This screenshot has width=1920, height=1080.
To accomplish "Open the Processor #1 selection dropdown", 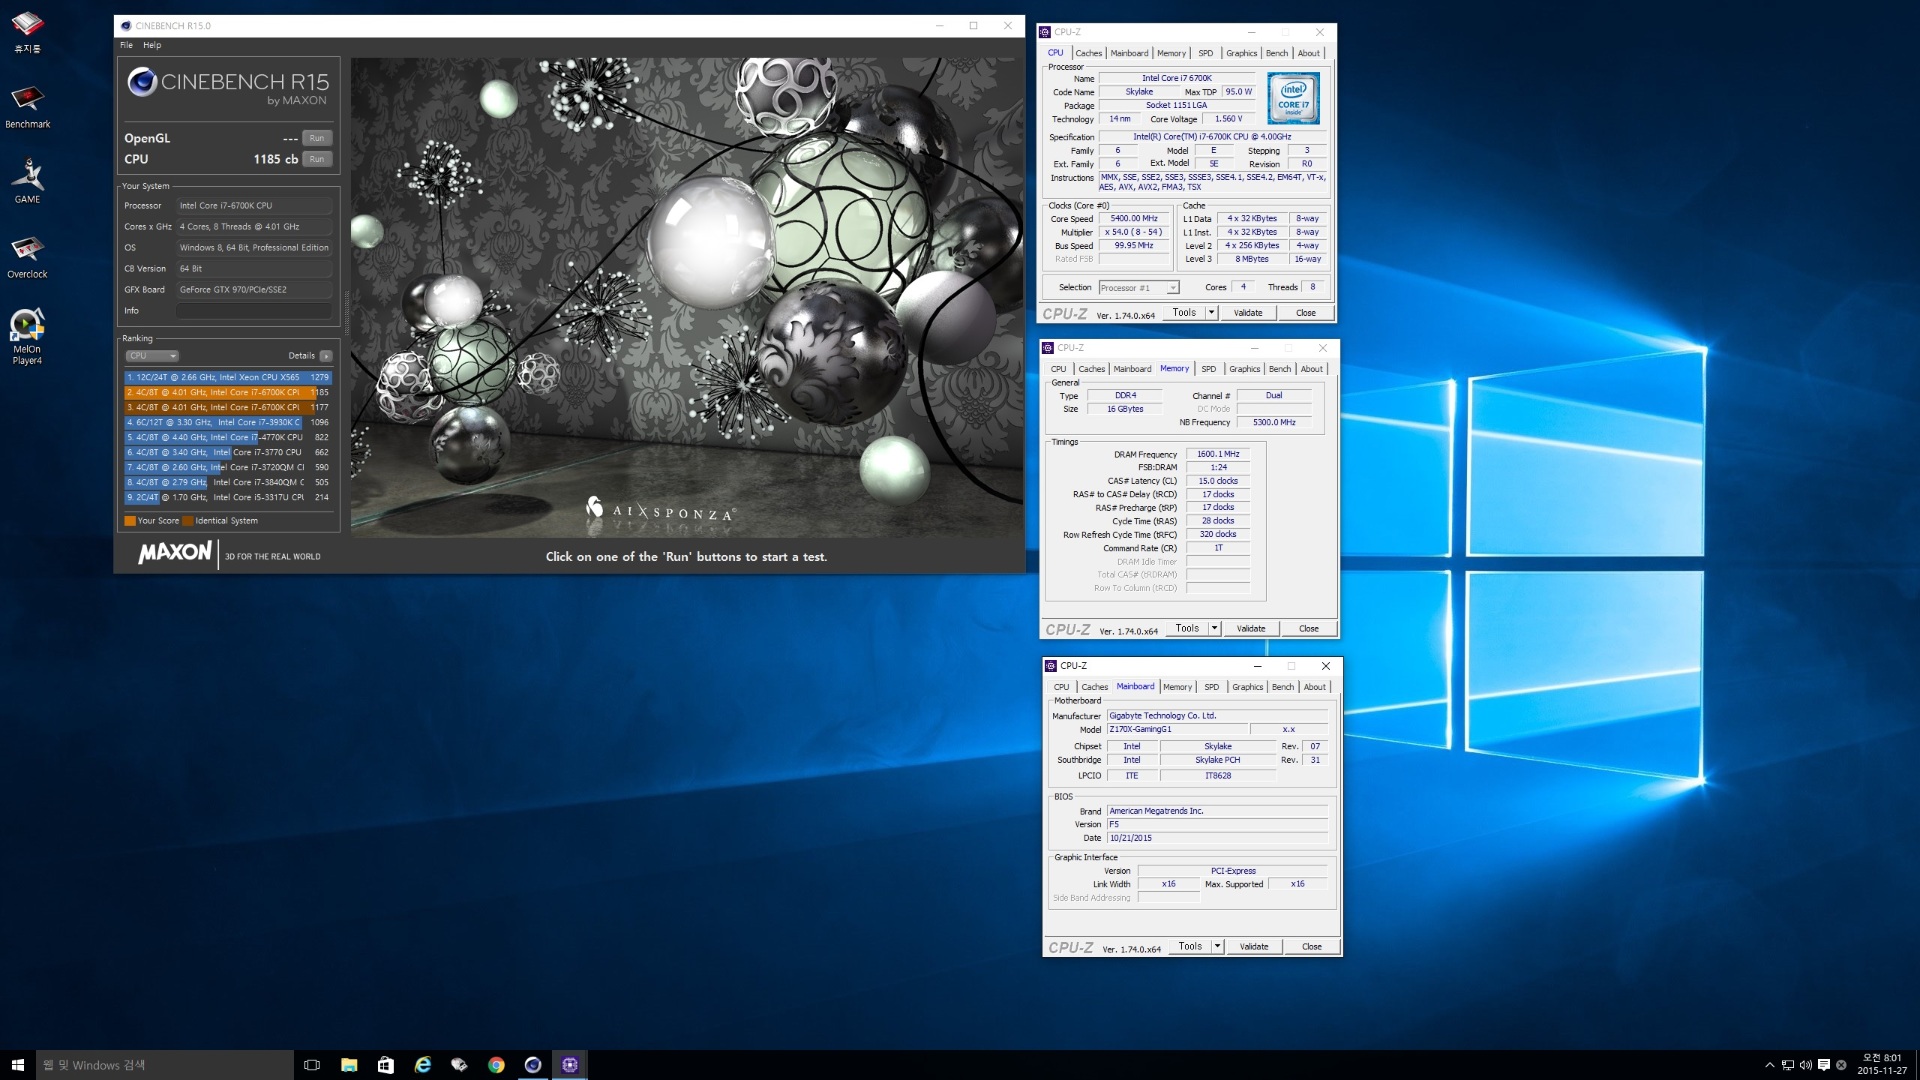I will 1139,288.
